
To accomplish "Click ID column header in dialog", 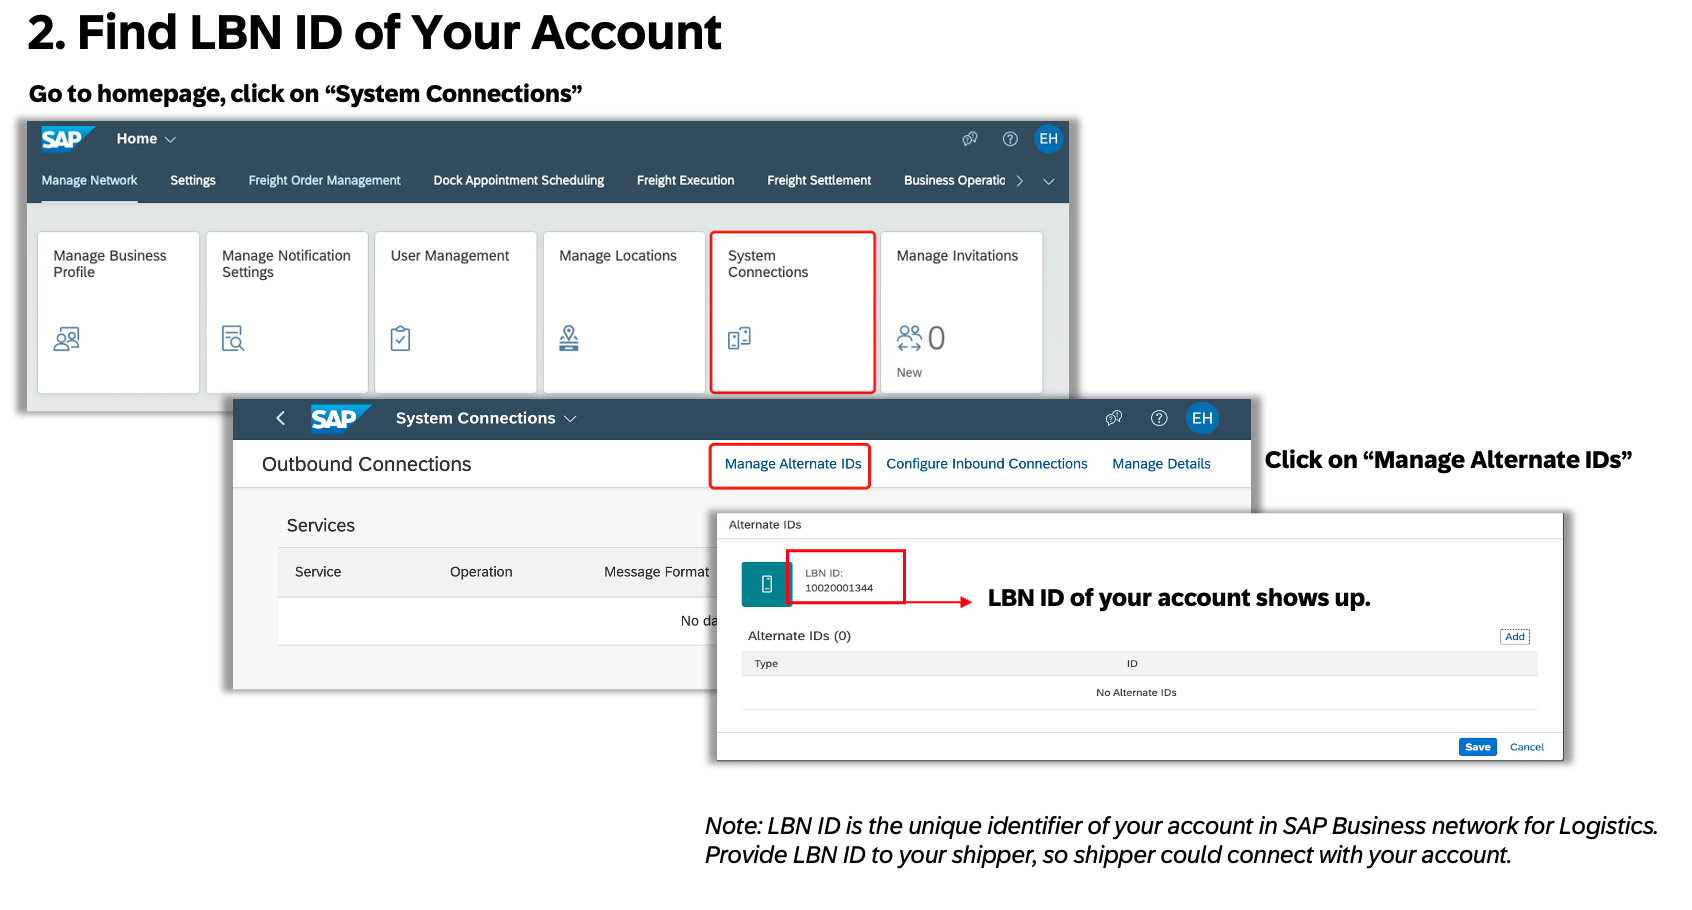I will click(x=1132, y=664).
